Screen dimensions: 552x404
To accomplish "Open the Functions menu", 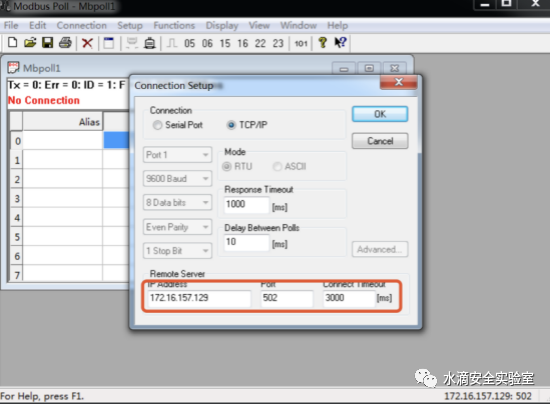I will click(174, 26).
